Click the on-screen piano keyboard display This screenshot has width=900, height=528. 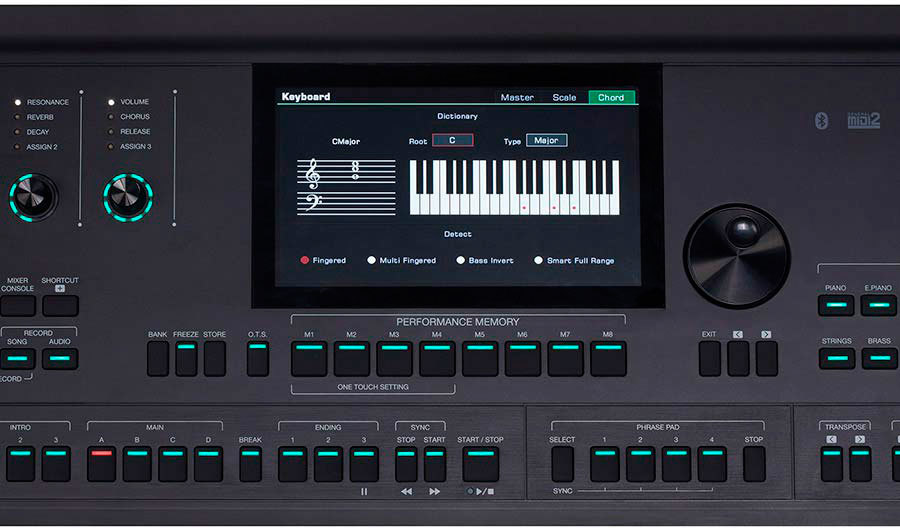[514, 187]
